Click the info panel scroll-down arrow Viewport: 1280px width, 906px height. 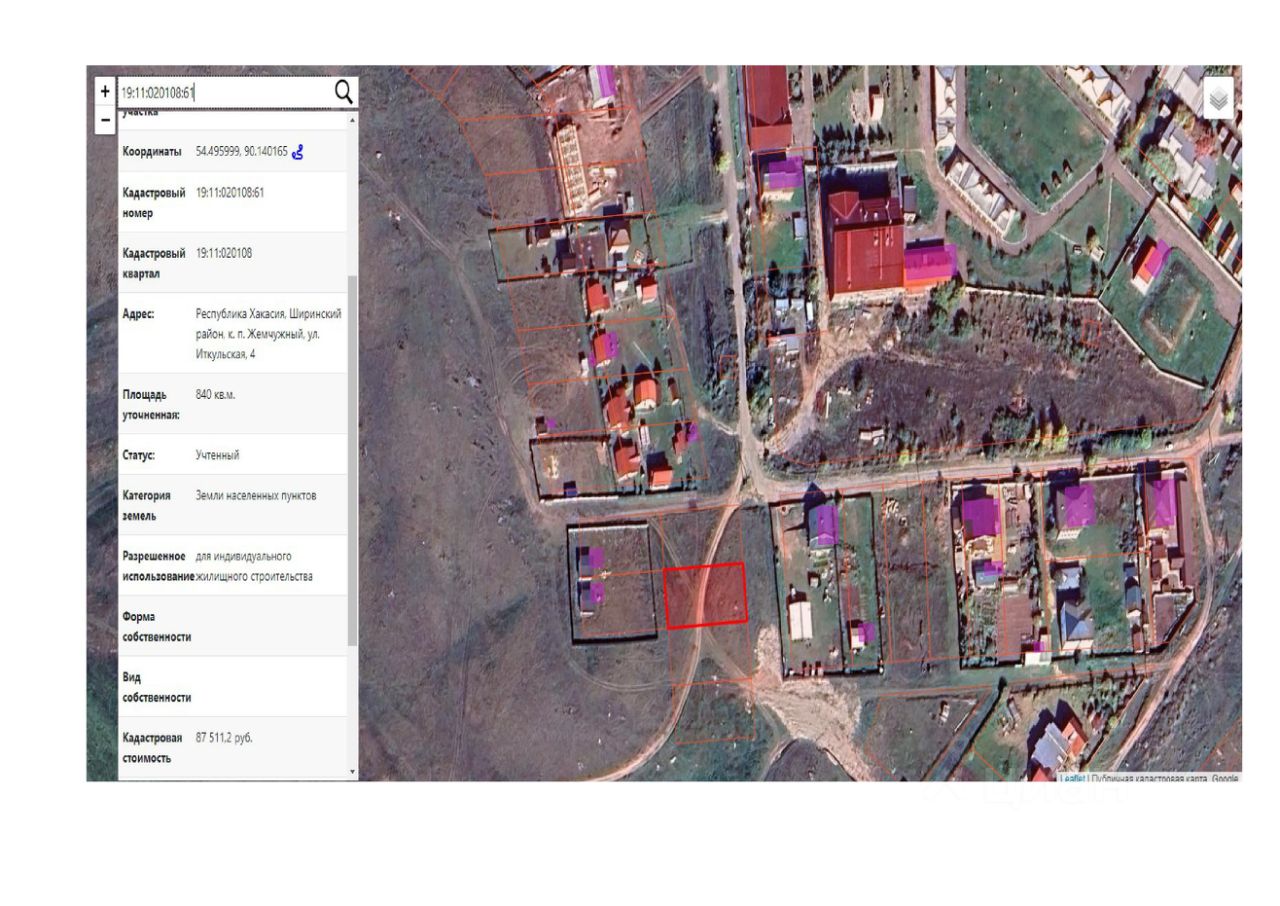click(352, 772)
